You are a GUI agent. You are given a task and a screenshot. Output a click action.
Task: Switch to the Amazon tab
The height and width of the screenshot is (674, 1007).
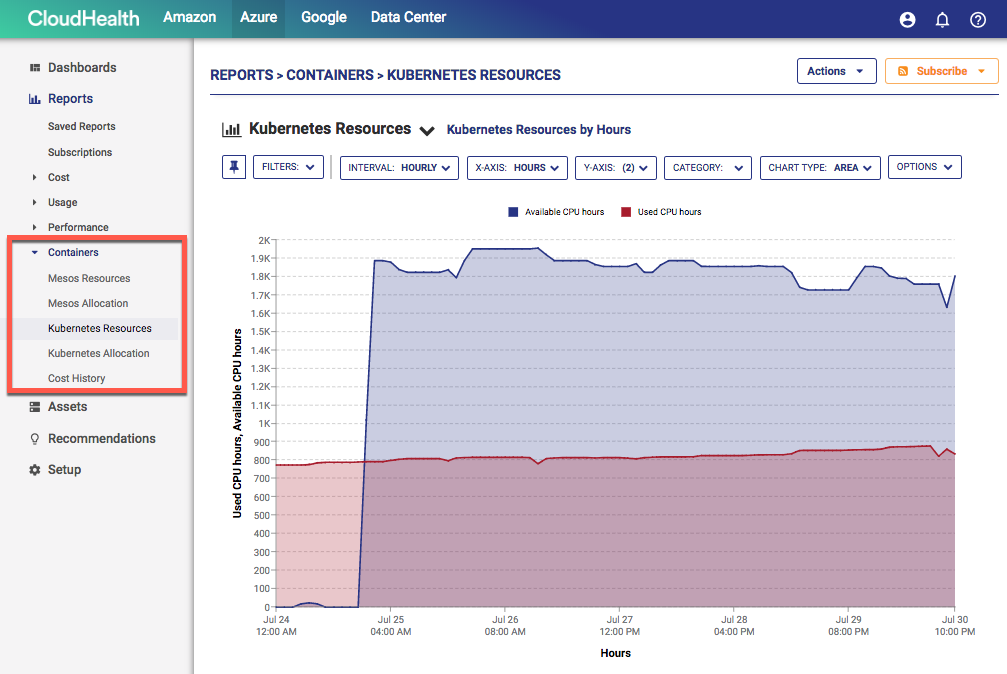point(189,17)
